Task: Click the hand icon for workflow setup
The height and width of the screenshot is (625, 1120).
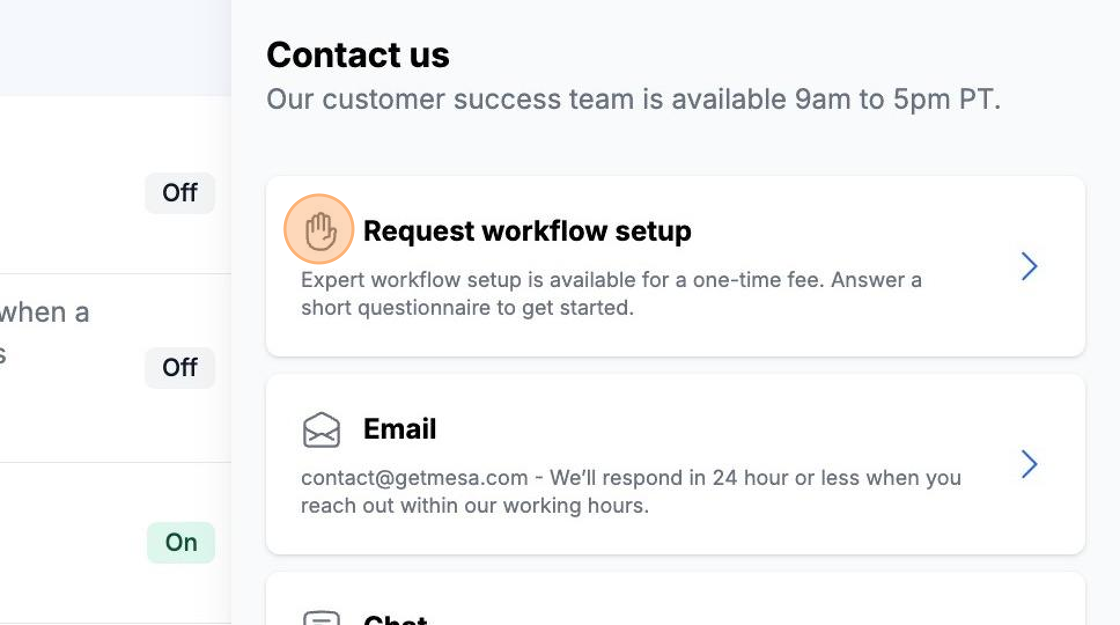Action: [320, 231]
